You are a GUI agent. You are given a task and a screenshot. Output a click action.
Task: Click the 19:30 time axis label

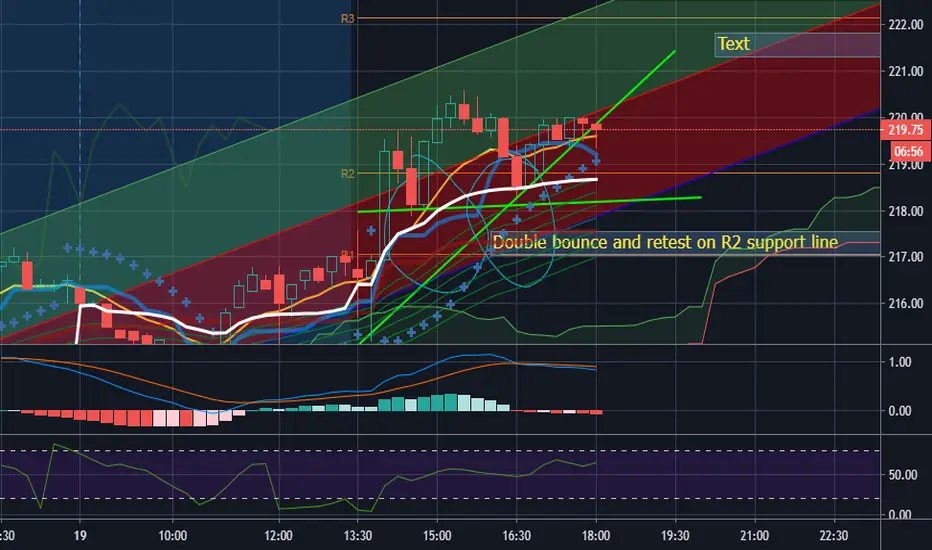click(x=675, y=536)
